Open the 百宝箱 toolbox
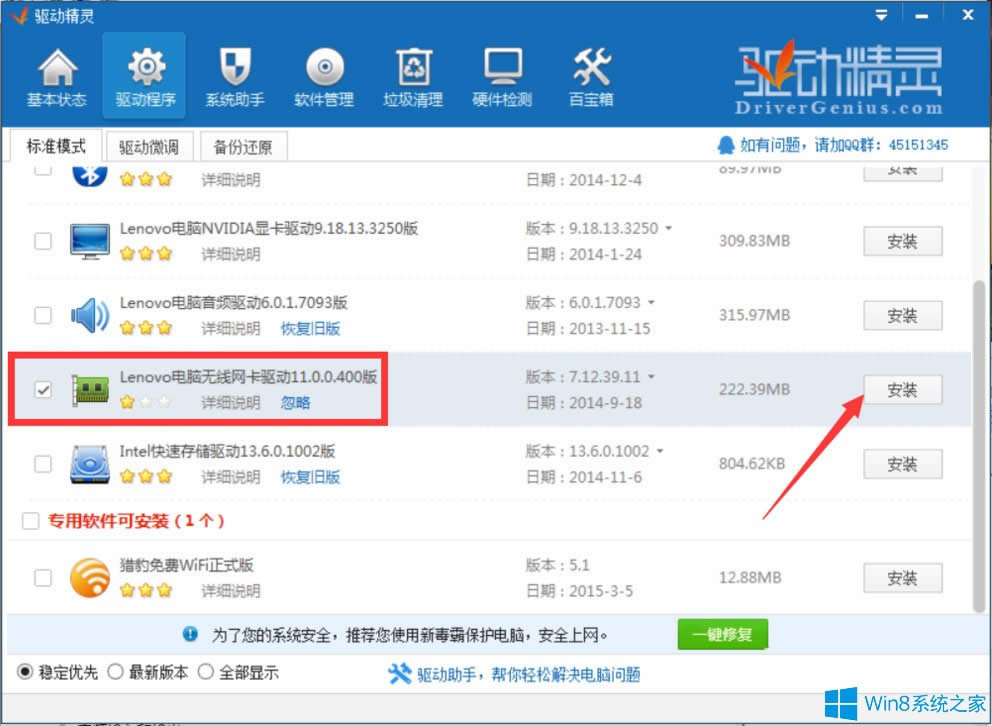992x726 pixels. click(590, 75)
